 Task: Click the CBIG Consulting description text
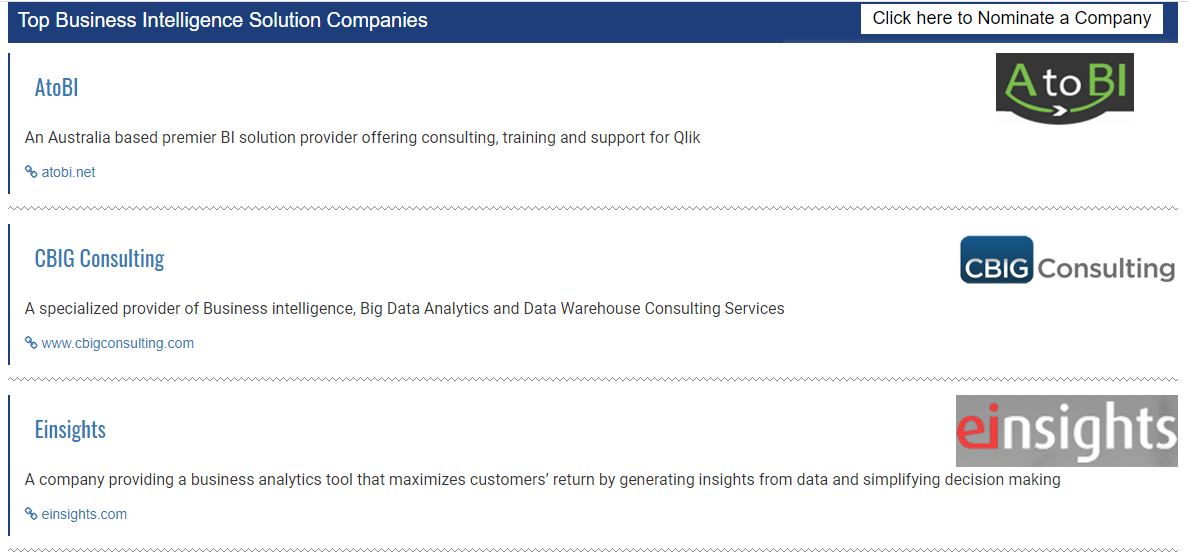point(404,309)
